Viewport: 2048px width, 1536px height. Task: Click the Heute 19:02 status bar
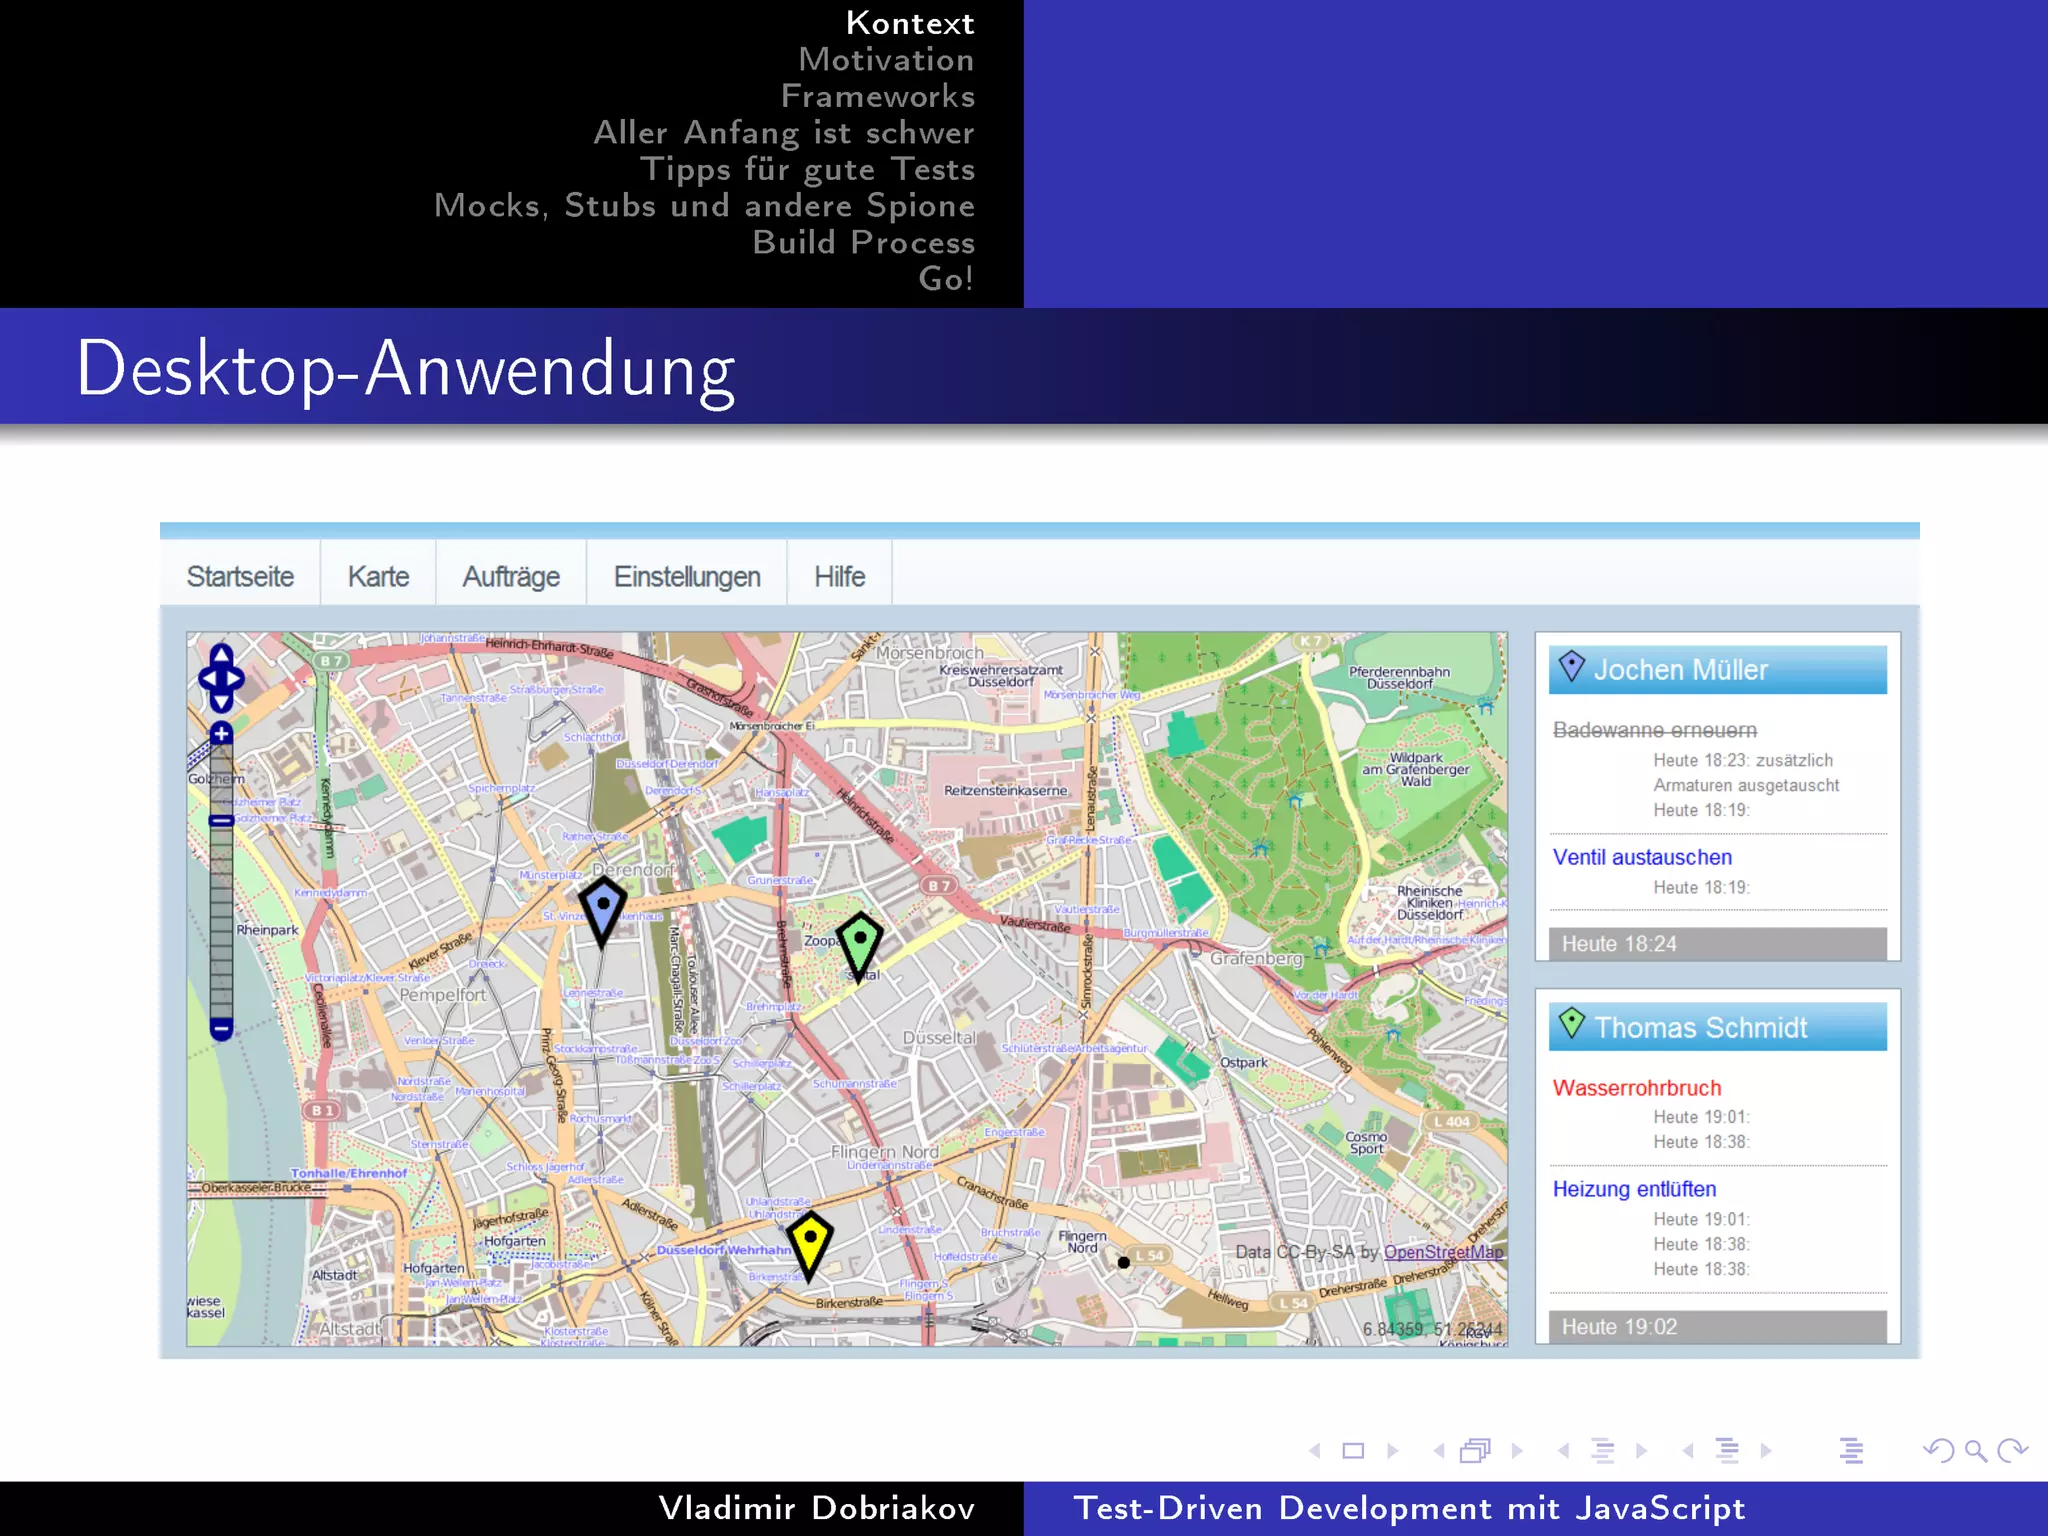pos(1717,1327)
